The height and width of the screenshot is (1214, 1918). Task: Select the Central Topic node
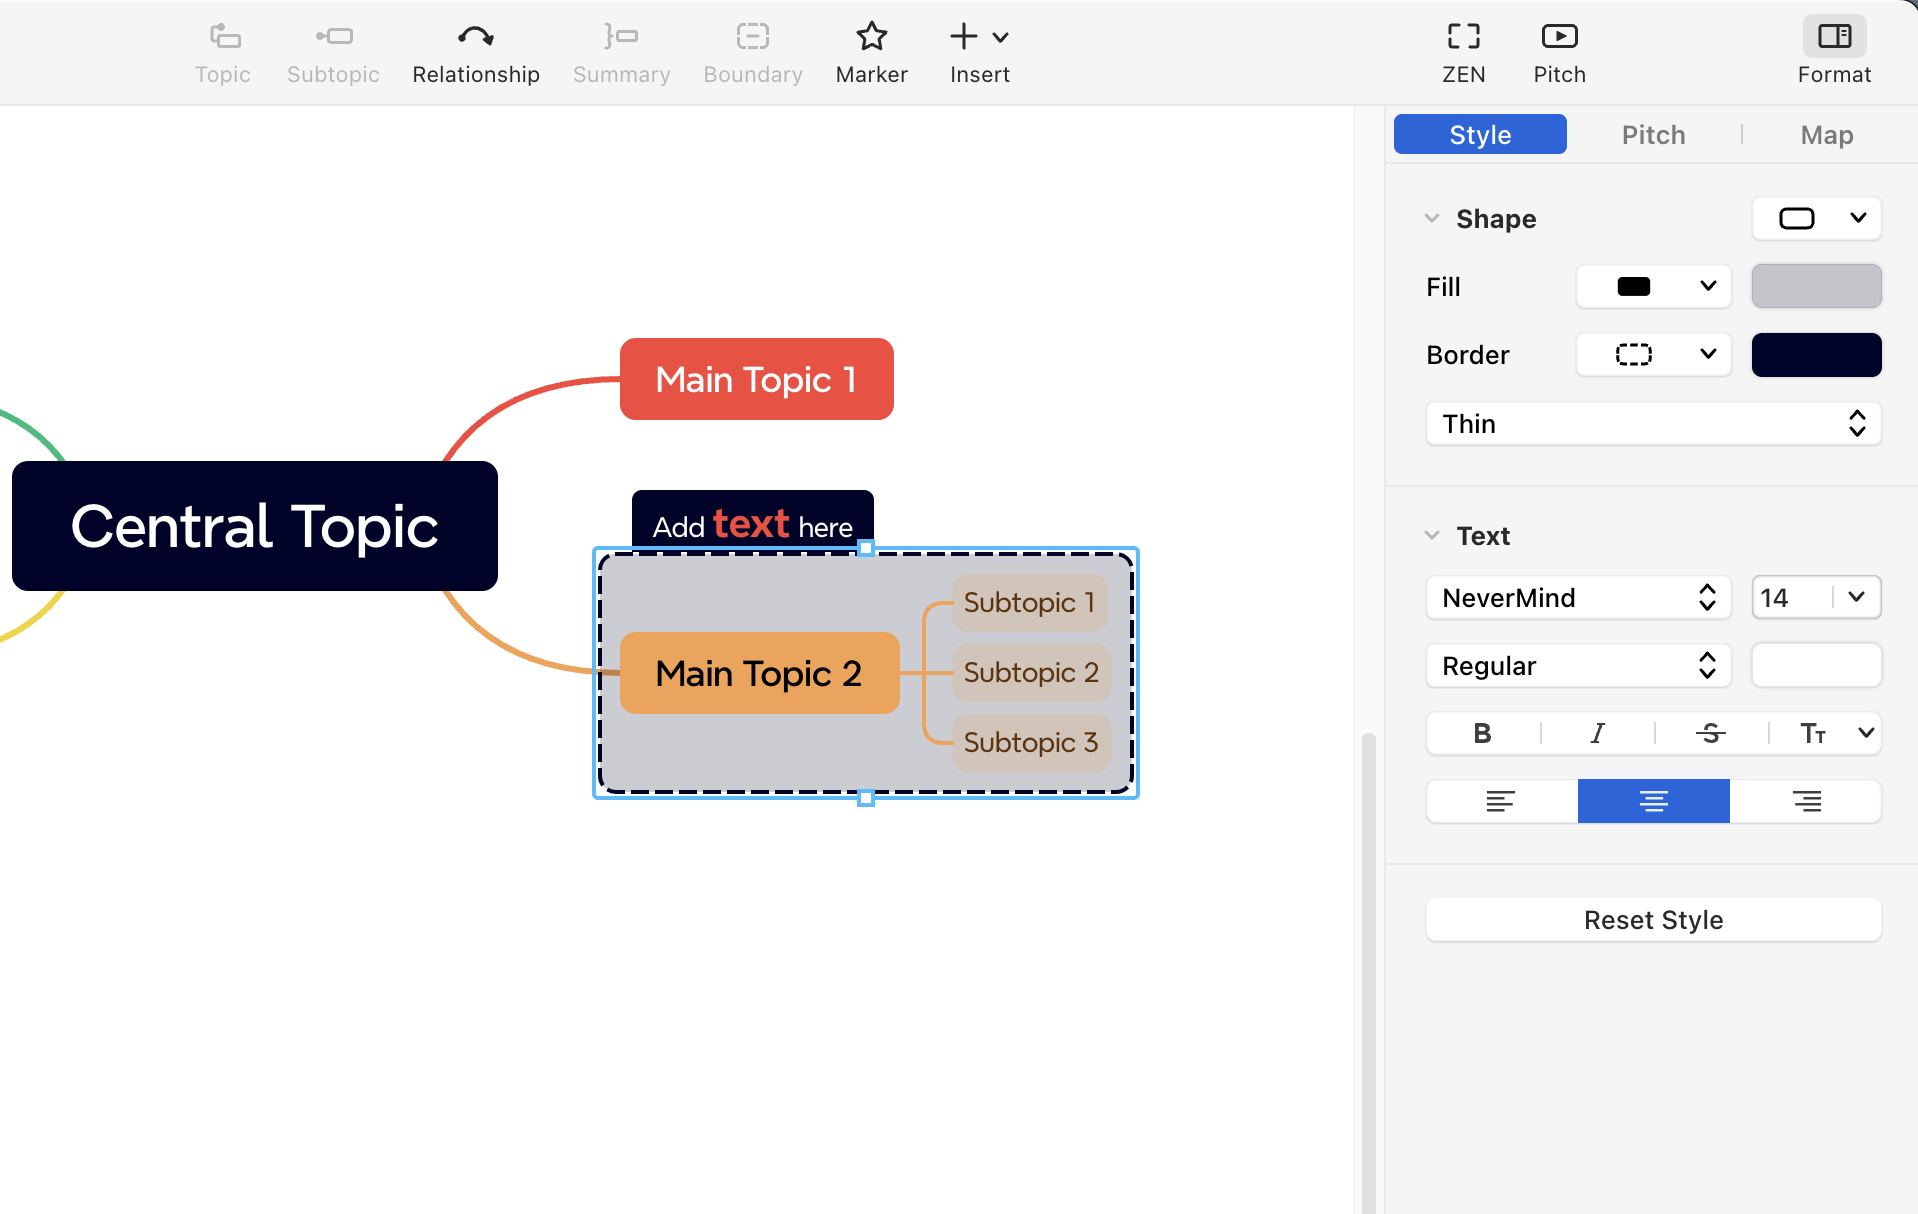point(255,526)
